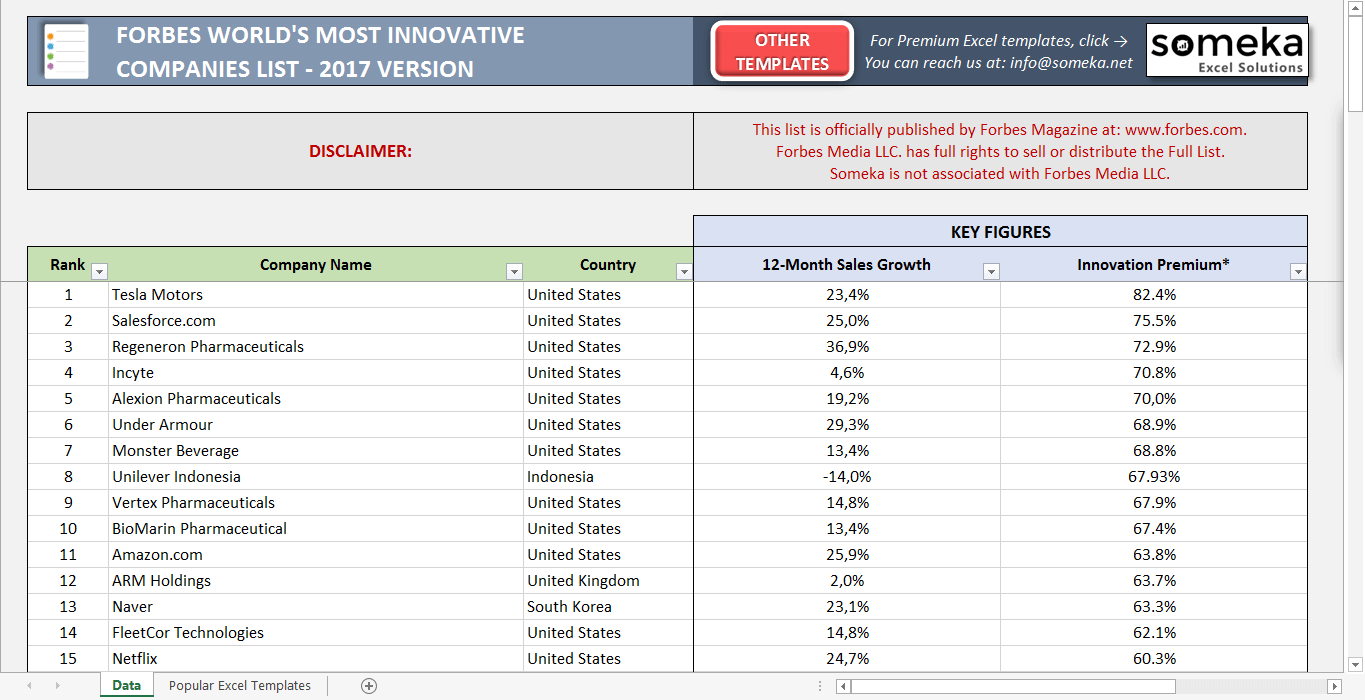Select the ARM Holdings cell
Screen dimensions: 1365x700
(x=316, y=581)
